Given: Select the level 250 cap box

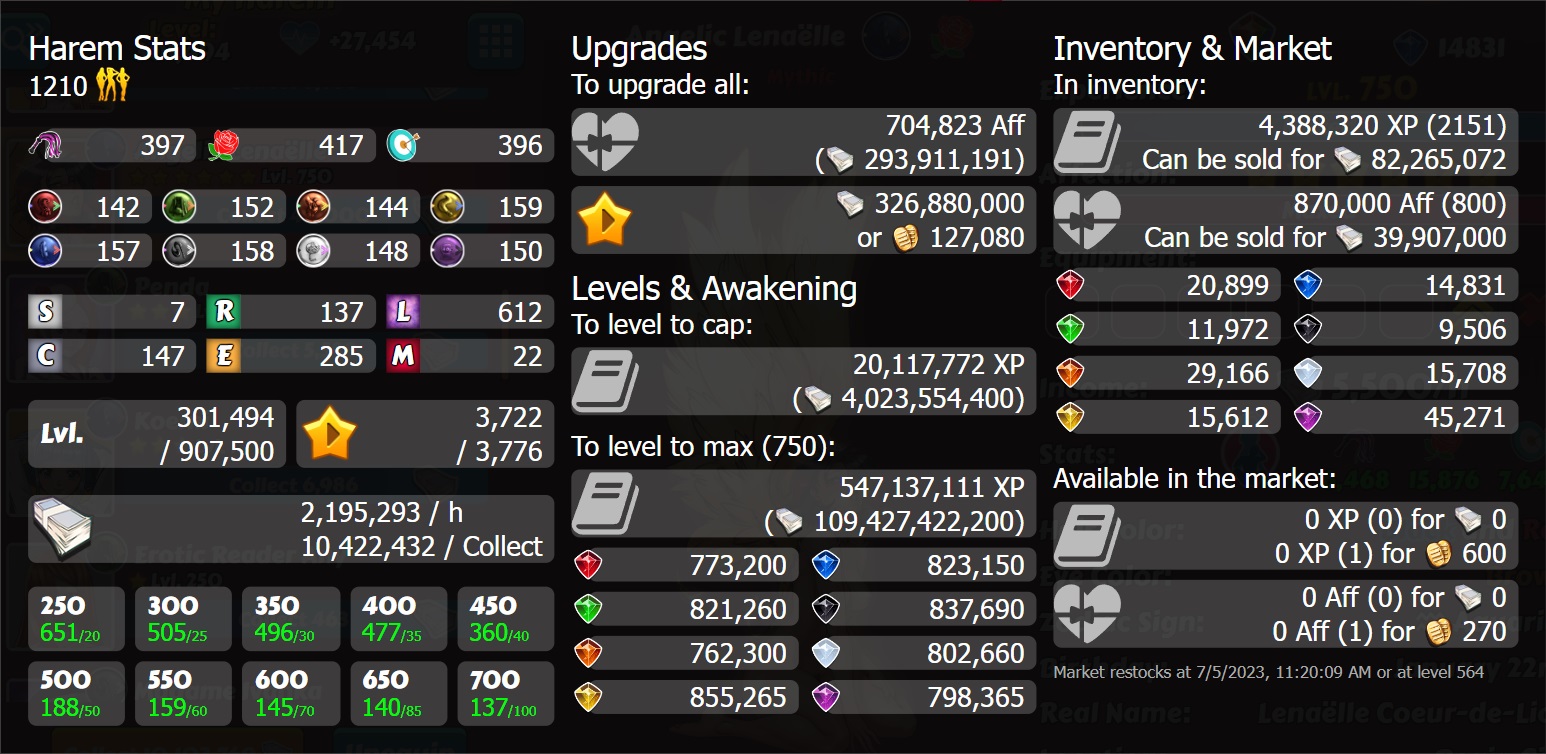Looking at the screenshot, I should 76,619.
